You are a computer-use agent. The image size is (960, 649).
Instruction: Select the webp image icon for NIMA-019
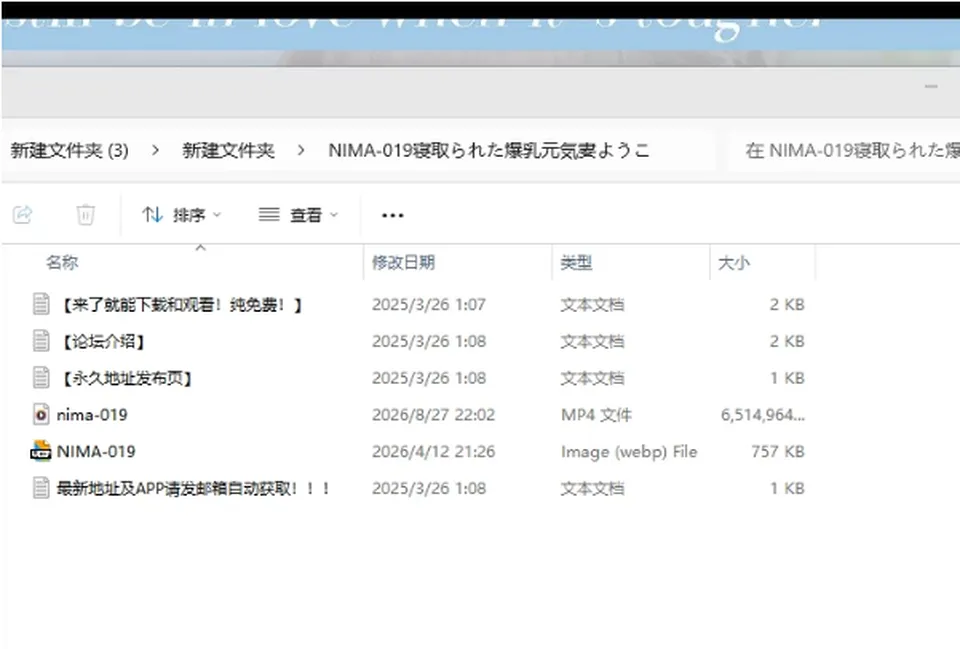(x=41, y=451)
